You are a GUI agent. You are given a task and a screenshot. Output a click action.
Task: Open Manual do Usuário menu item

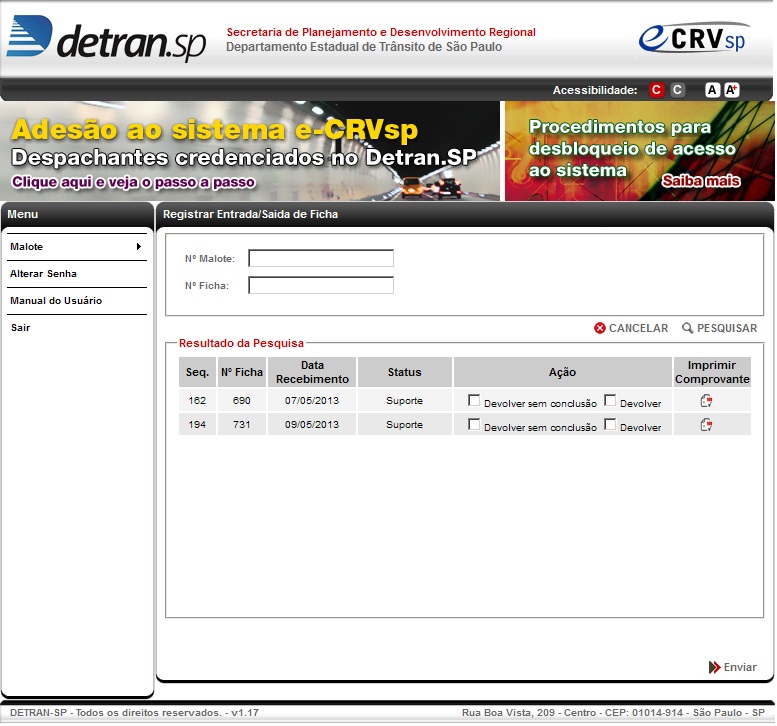point(77,300)
